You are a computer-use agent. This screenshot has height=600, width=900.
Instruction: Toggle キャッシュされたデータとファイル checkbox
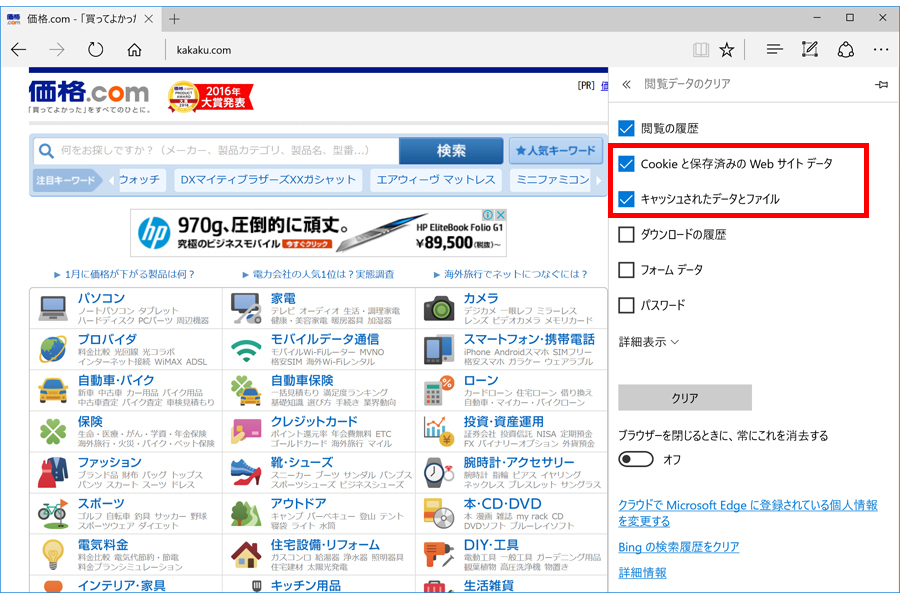(626, 199)
